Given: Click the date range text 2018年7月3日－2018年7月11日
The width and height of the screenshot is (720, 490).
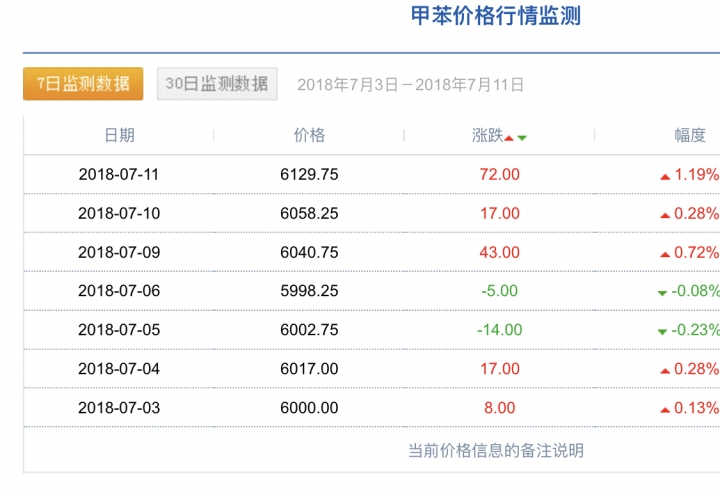Looking at the screenshot, I should [411, 85].
